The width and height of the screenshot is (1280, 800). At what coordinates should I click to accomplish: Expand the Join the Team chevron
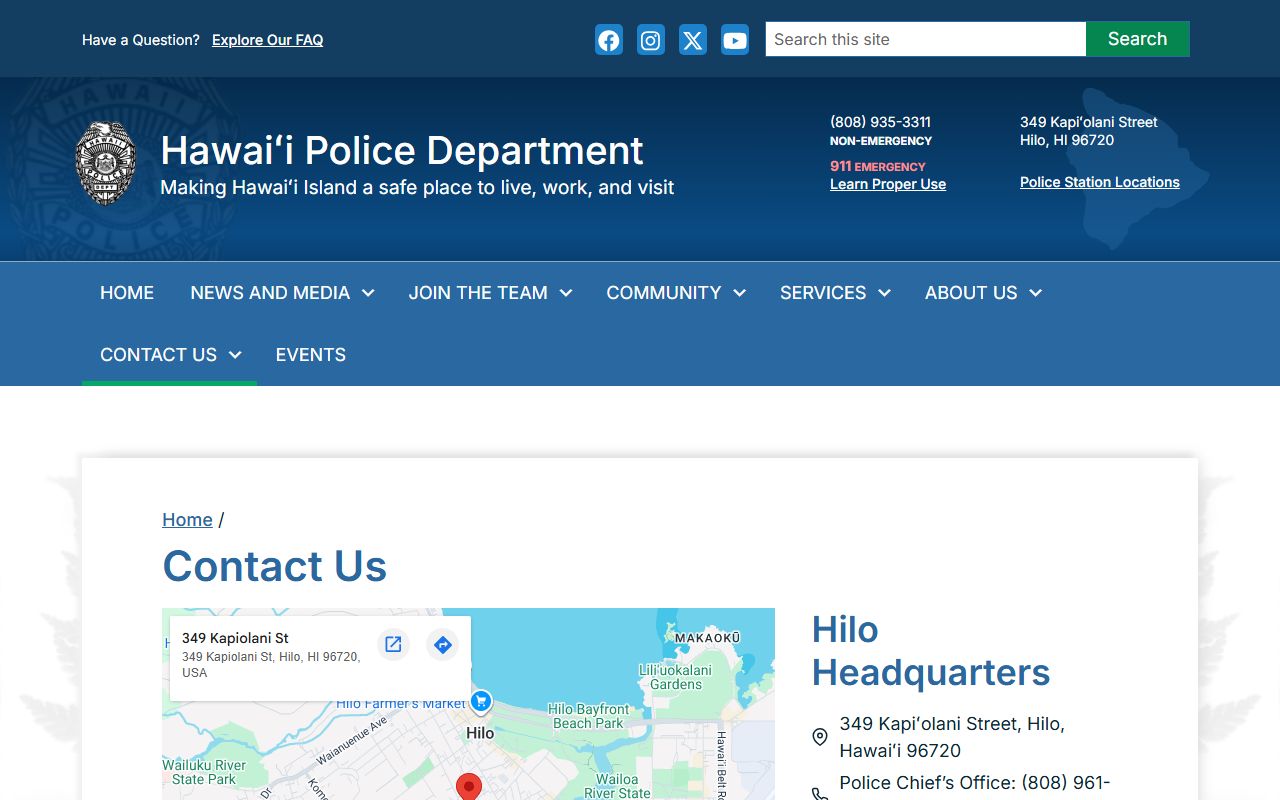566,293
